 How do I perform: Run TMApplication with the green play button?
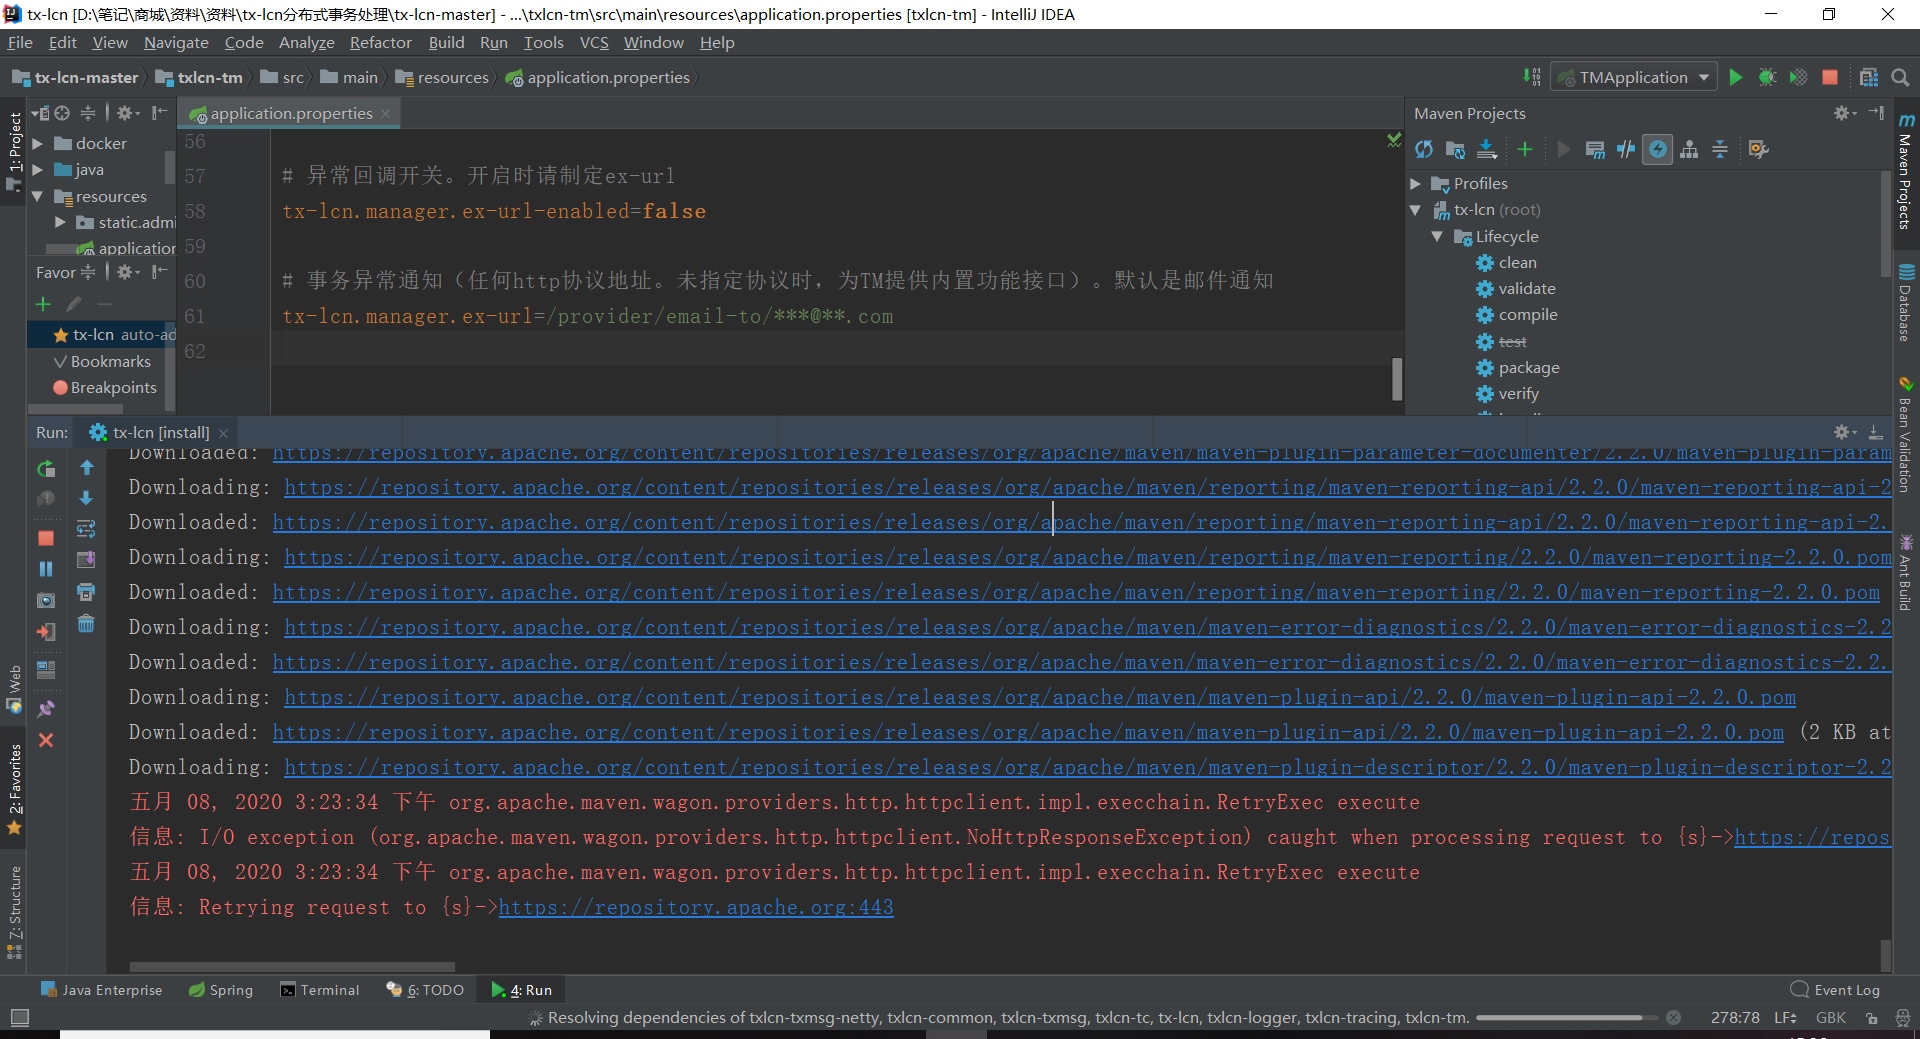point(1736,78)
